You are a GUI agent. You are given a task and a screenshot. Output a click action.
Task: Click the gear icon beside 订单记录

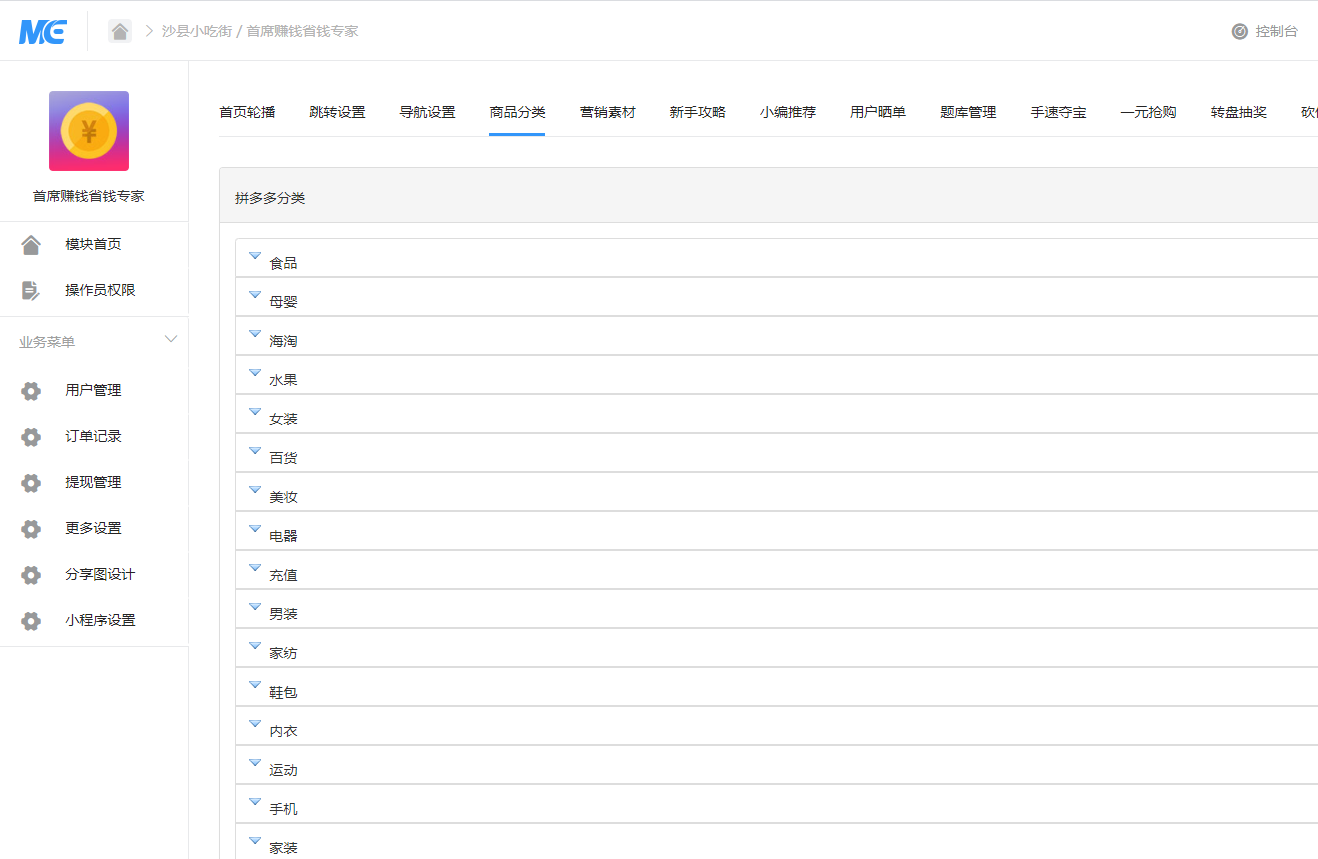[31, 437]
